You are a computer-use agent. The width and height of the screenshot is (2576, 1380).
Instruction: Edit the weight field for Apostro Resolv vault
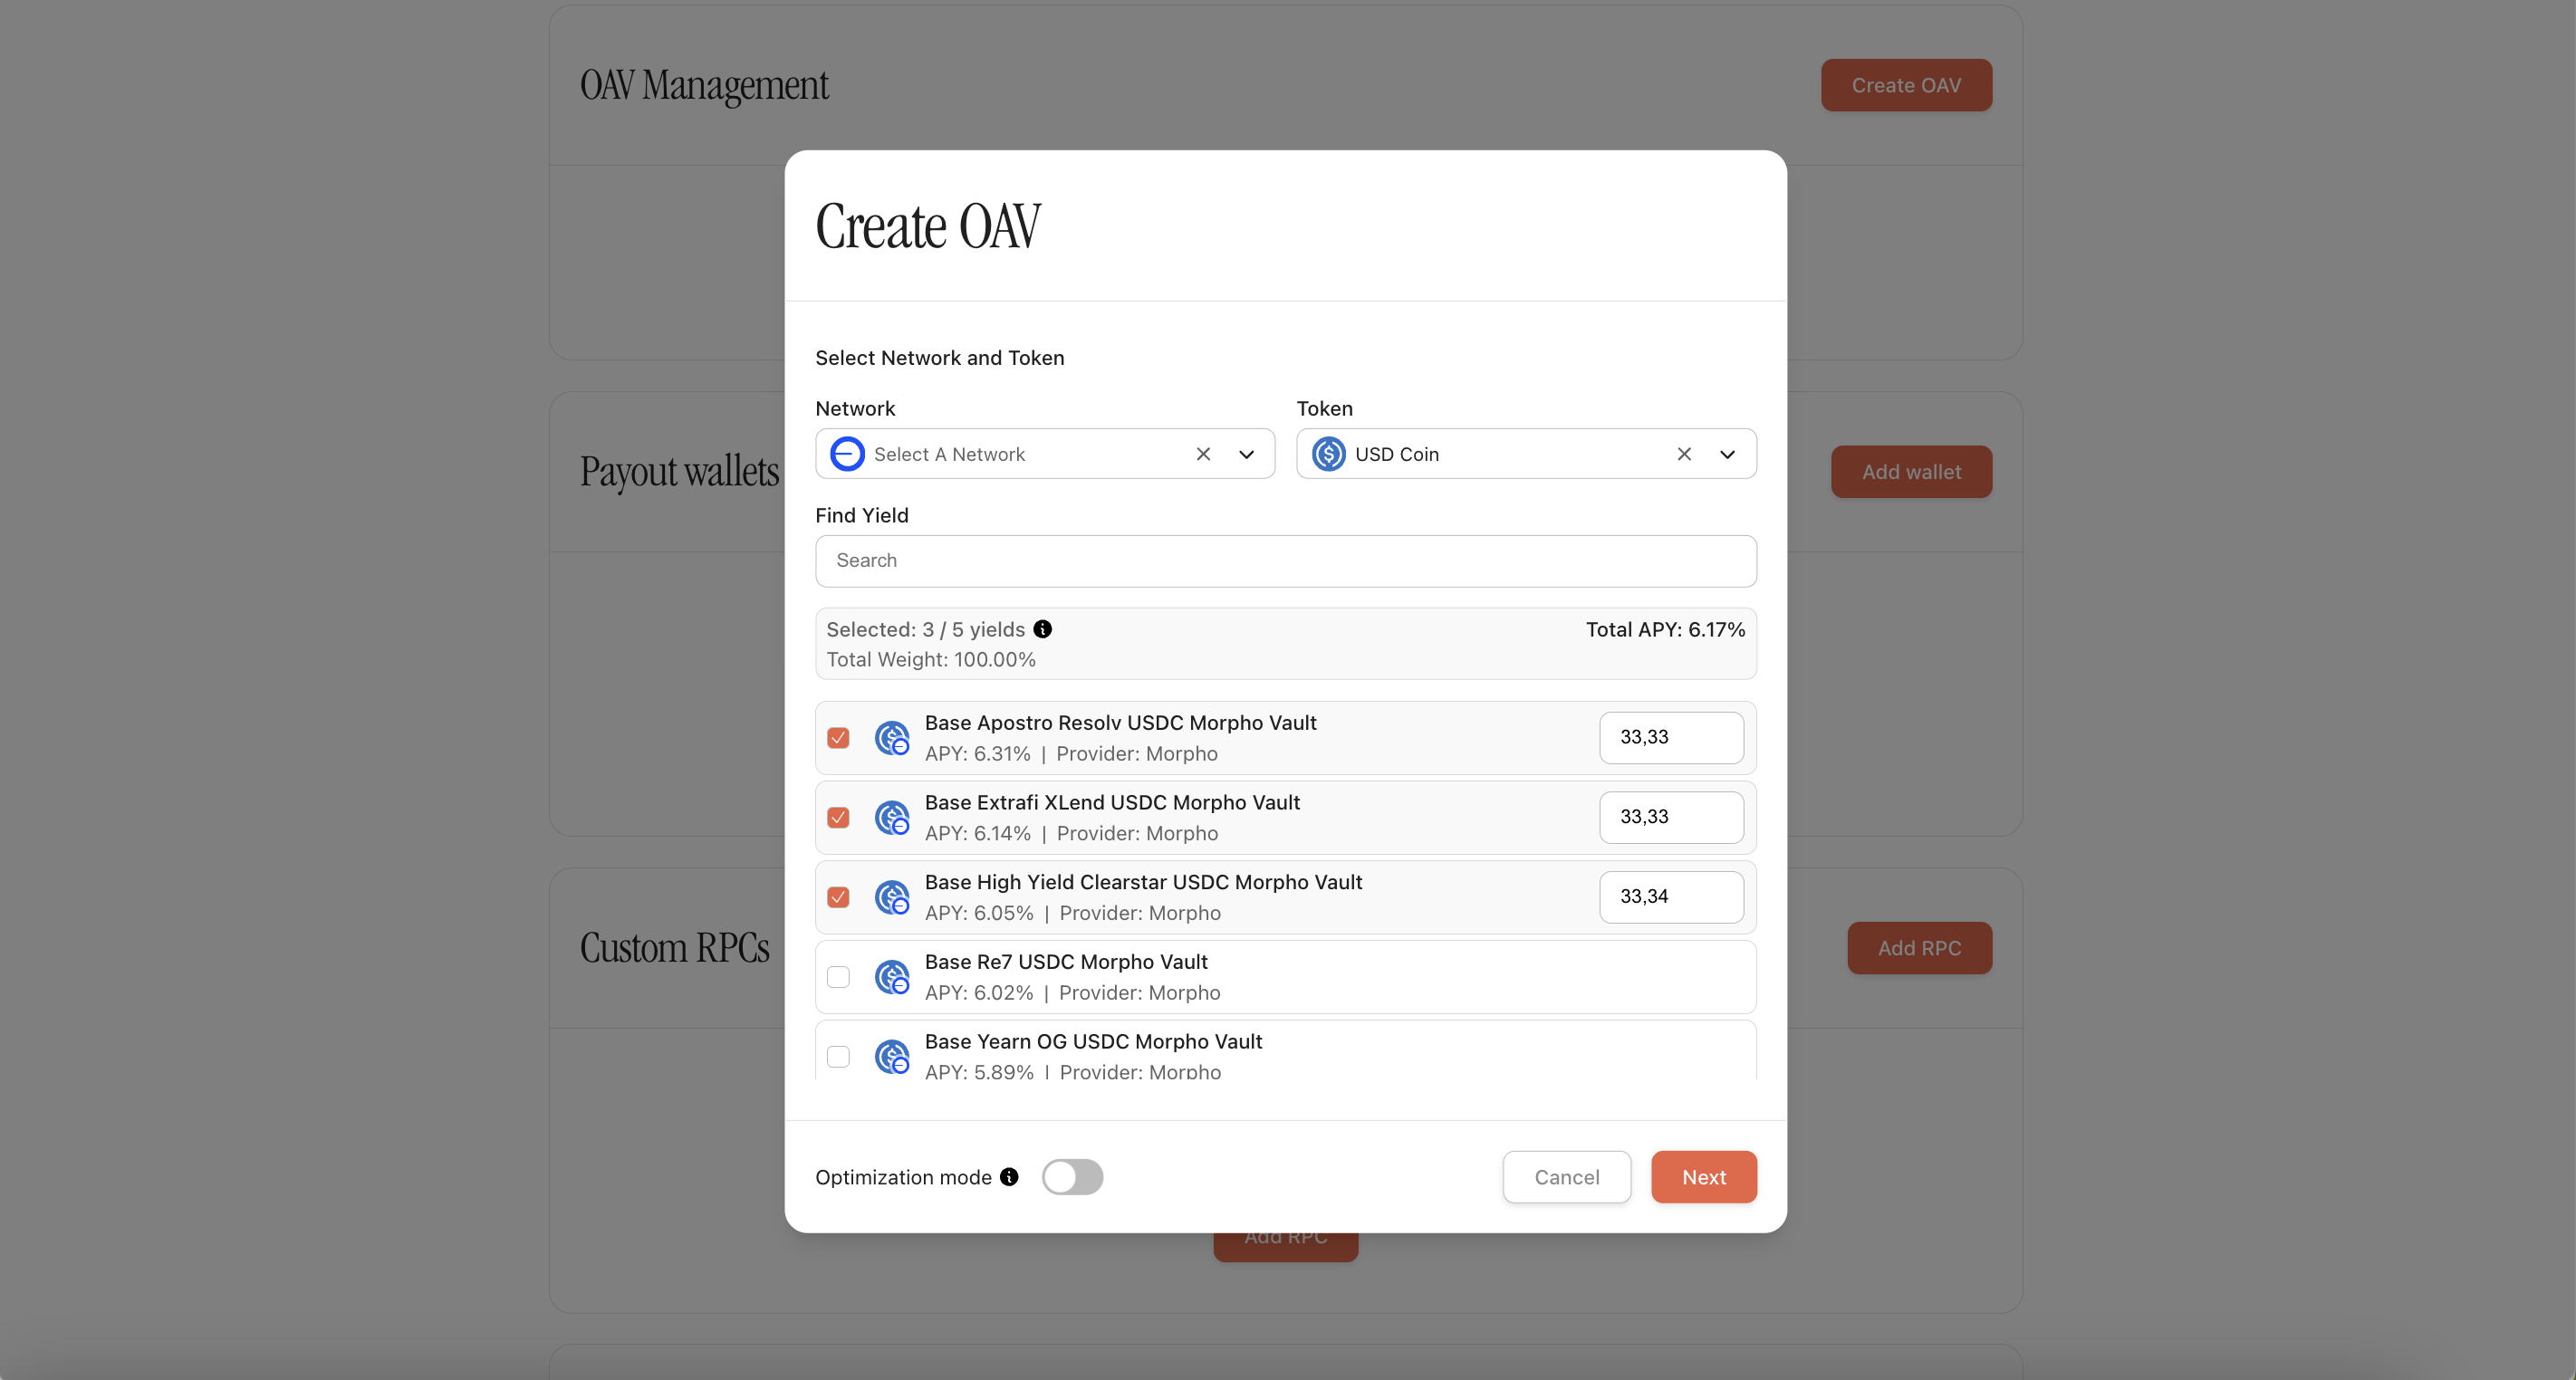point(1671,738)
